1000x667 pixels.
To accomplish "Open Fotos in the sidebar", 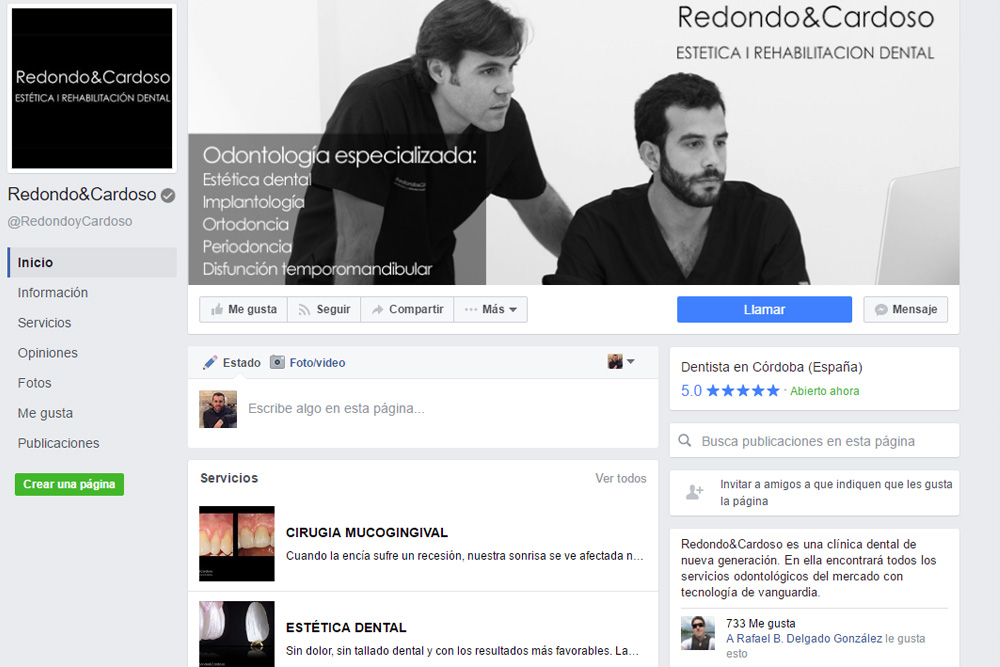I will pyautogui.click(x=34, y=383).
